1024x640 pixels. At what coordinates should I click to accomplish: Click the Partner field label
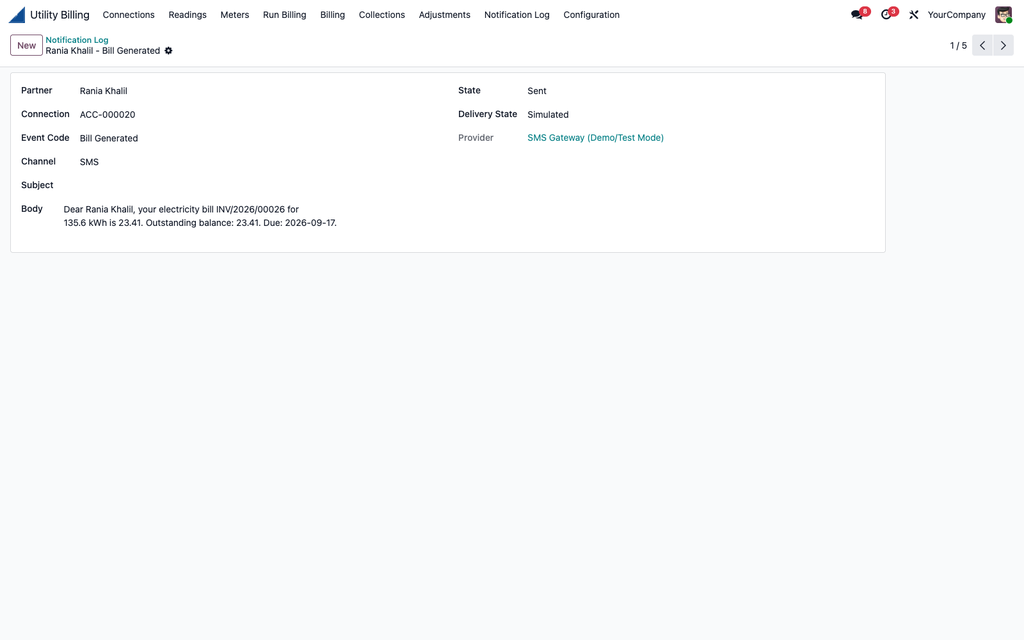click(37, 90)
